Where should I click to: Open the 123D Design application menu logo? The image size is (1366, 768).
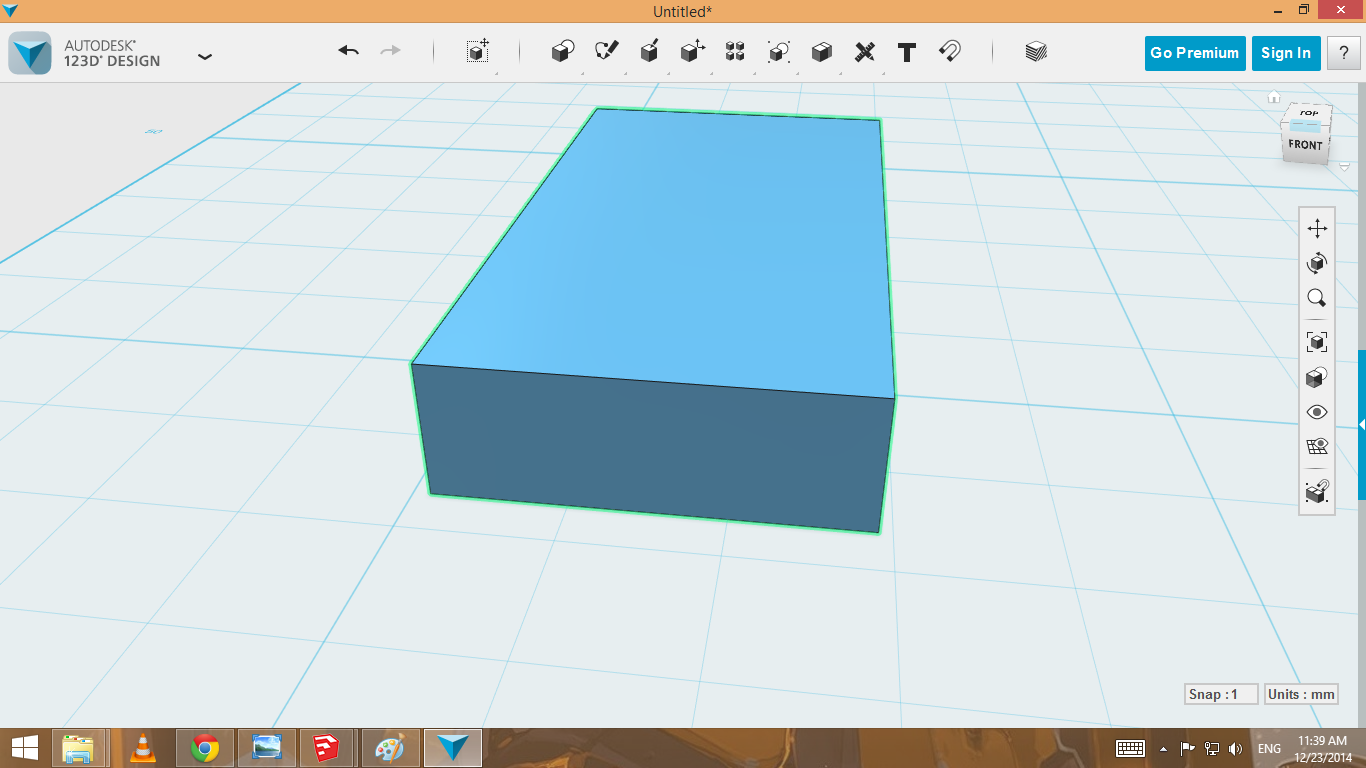[x=30, y=53]
